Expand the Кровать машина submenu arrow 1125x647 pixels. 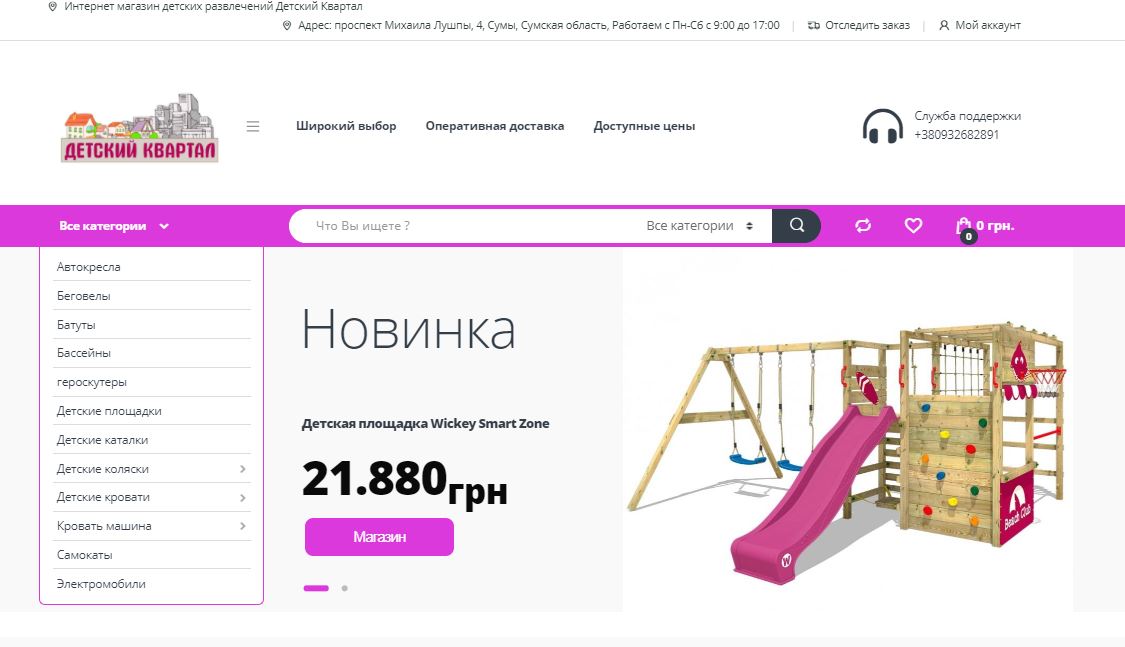(x=243, y=526)
